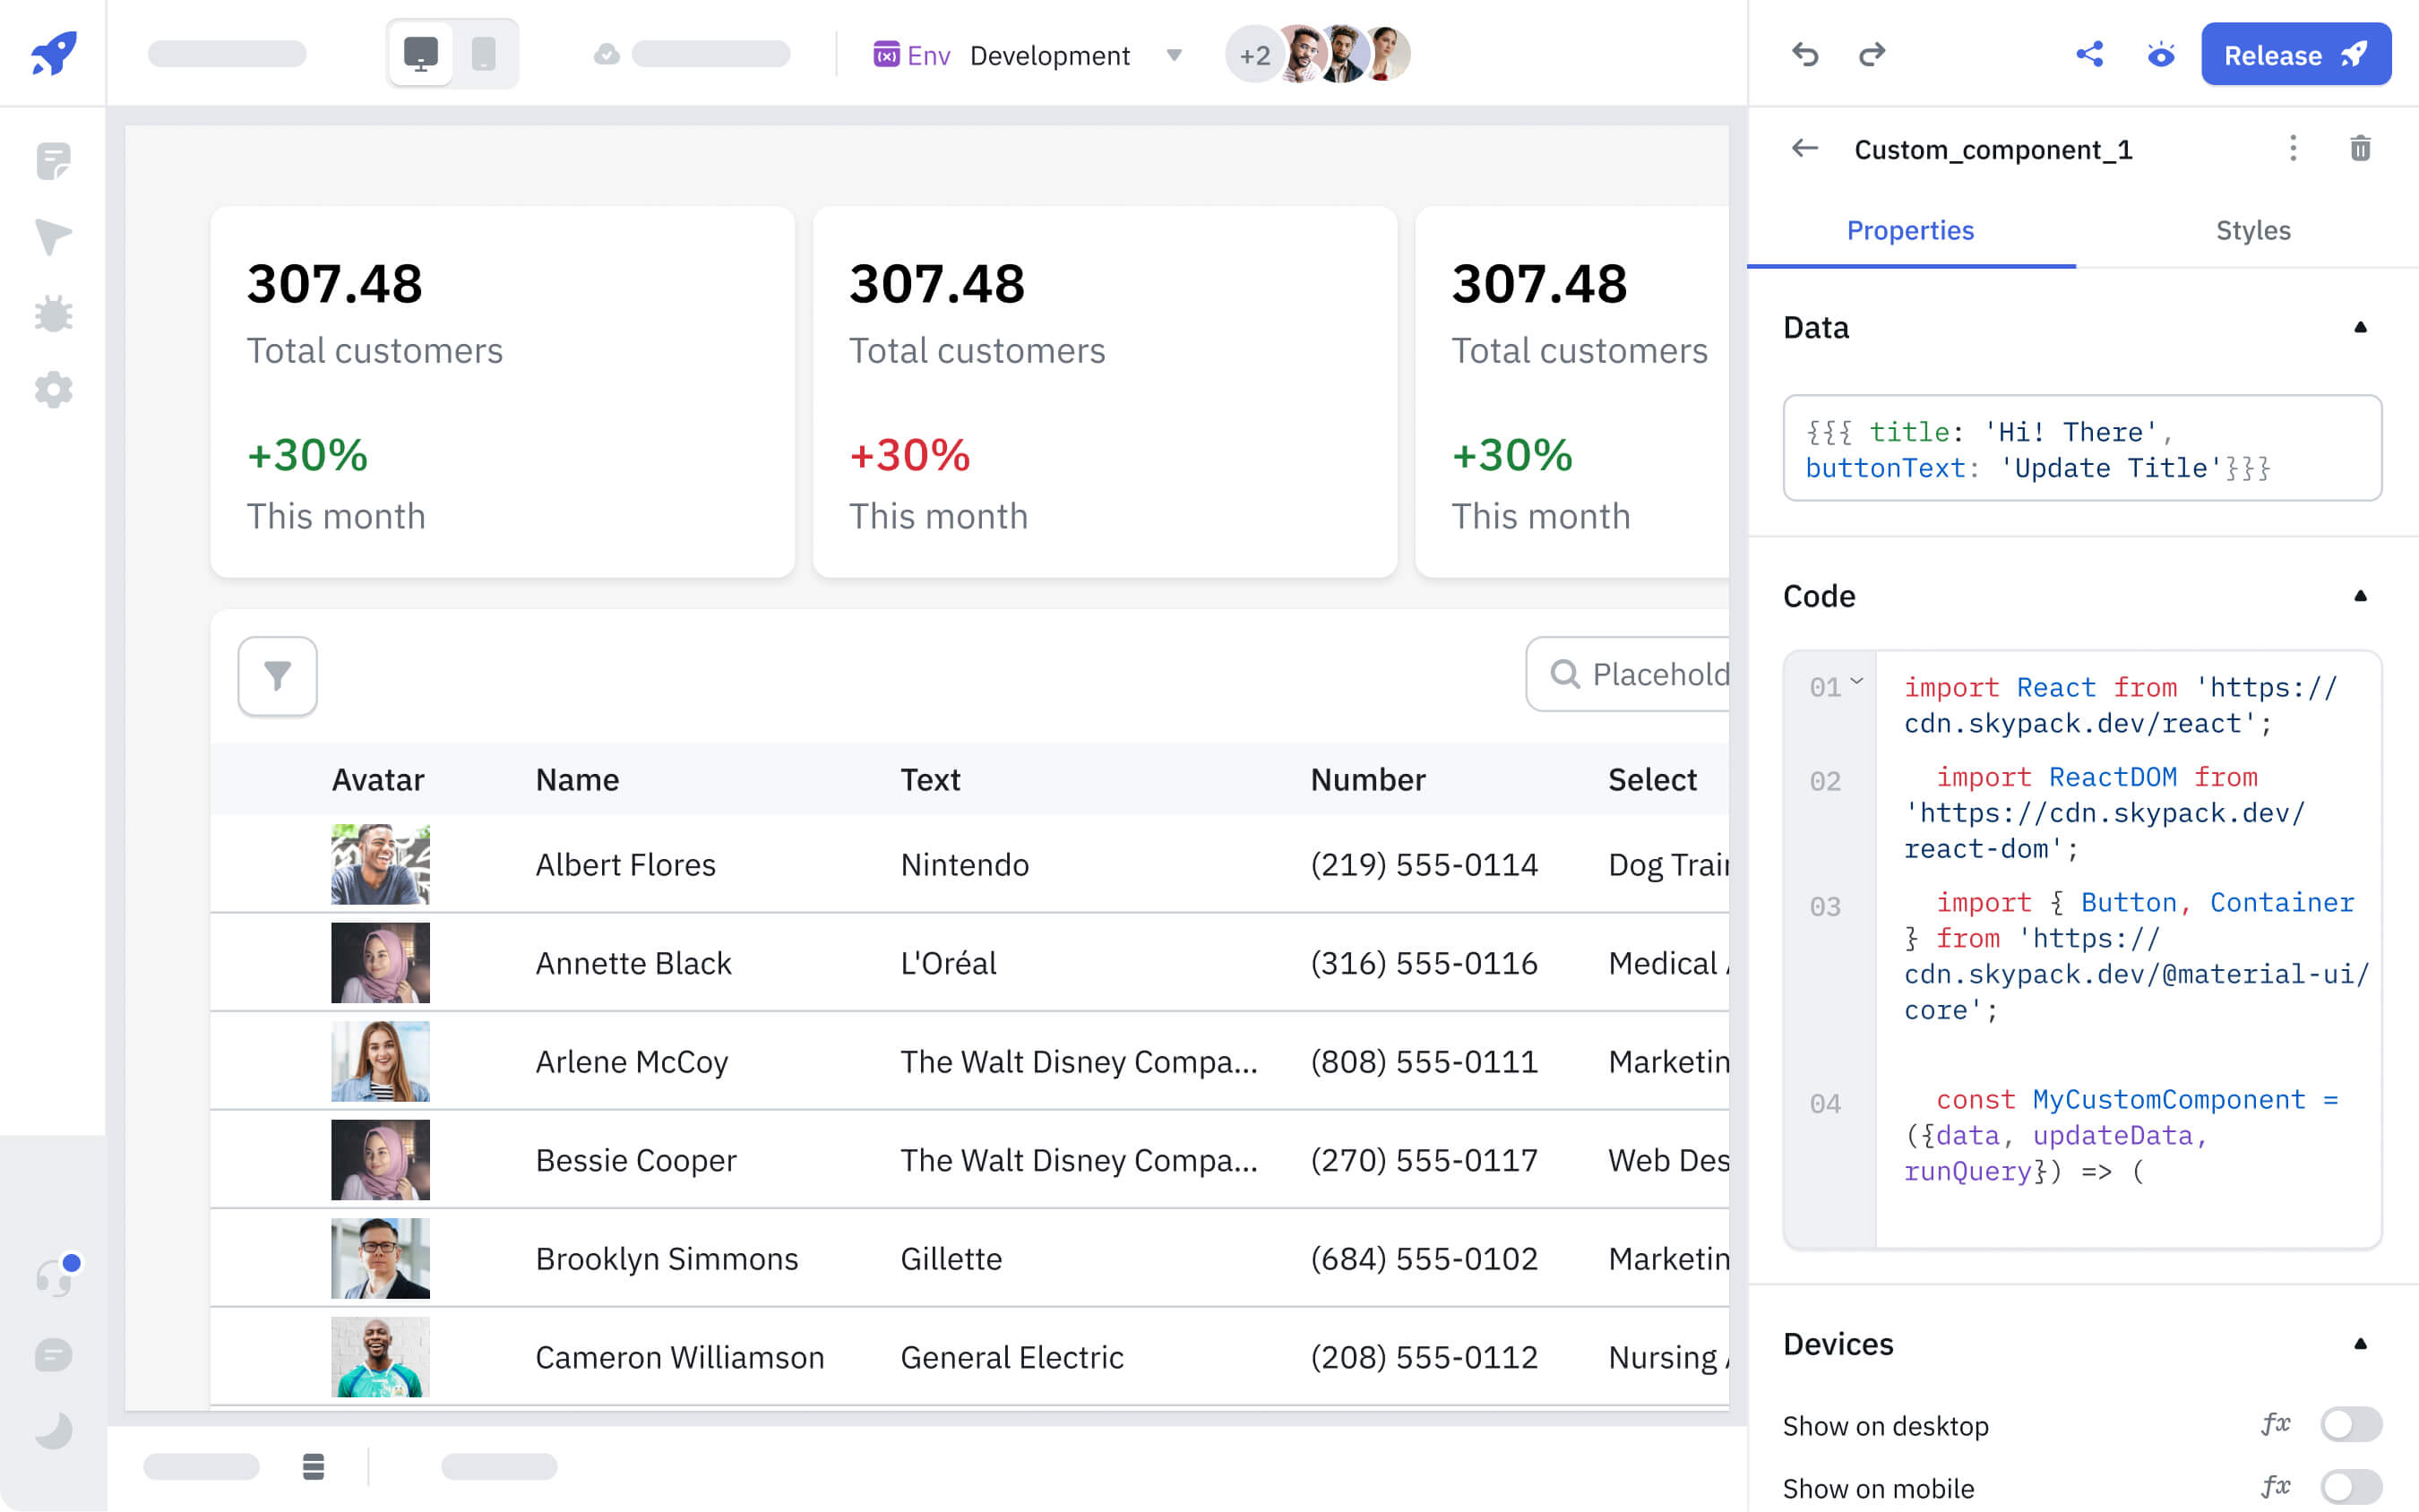Image resolution: width=2419 pixels, height=1512 pixels.
Task: Select the Arlene McCoy name cell
Action: coord(631,1061)
